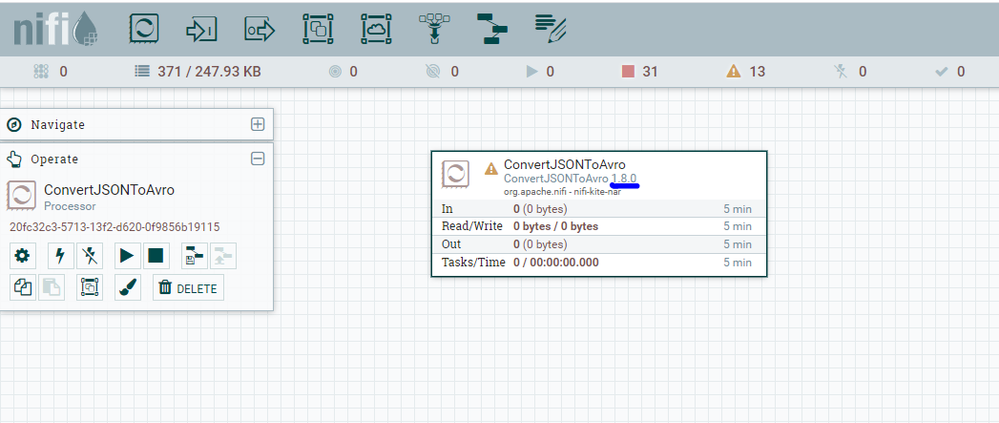Disable the selected component
The height and width of the screenshot is (423, 999).
90,255
